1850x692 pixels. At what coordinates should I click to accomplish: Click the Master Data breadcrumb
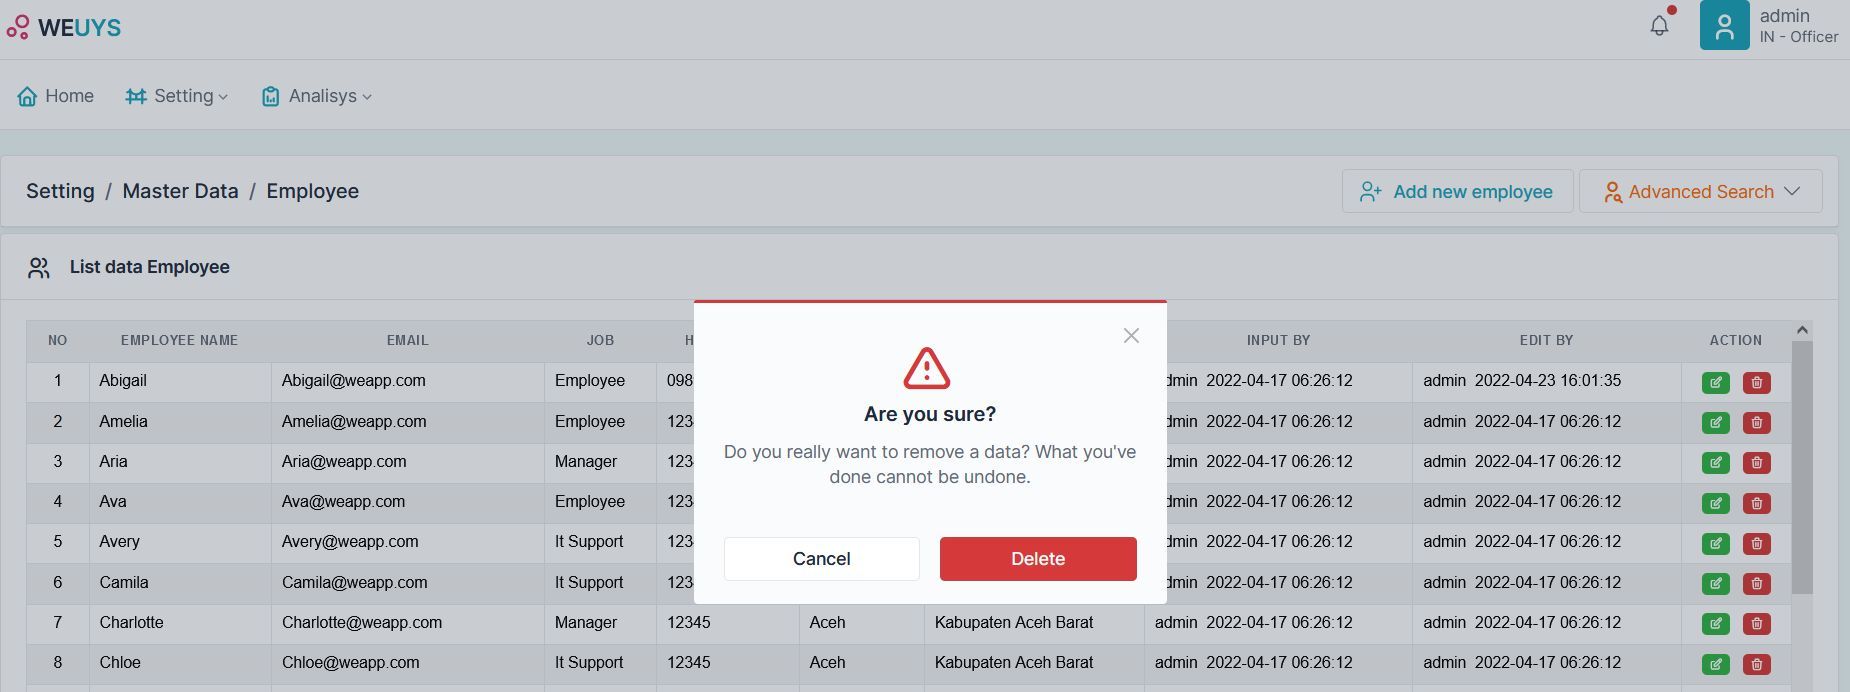click(180, 191)
